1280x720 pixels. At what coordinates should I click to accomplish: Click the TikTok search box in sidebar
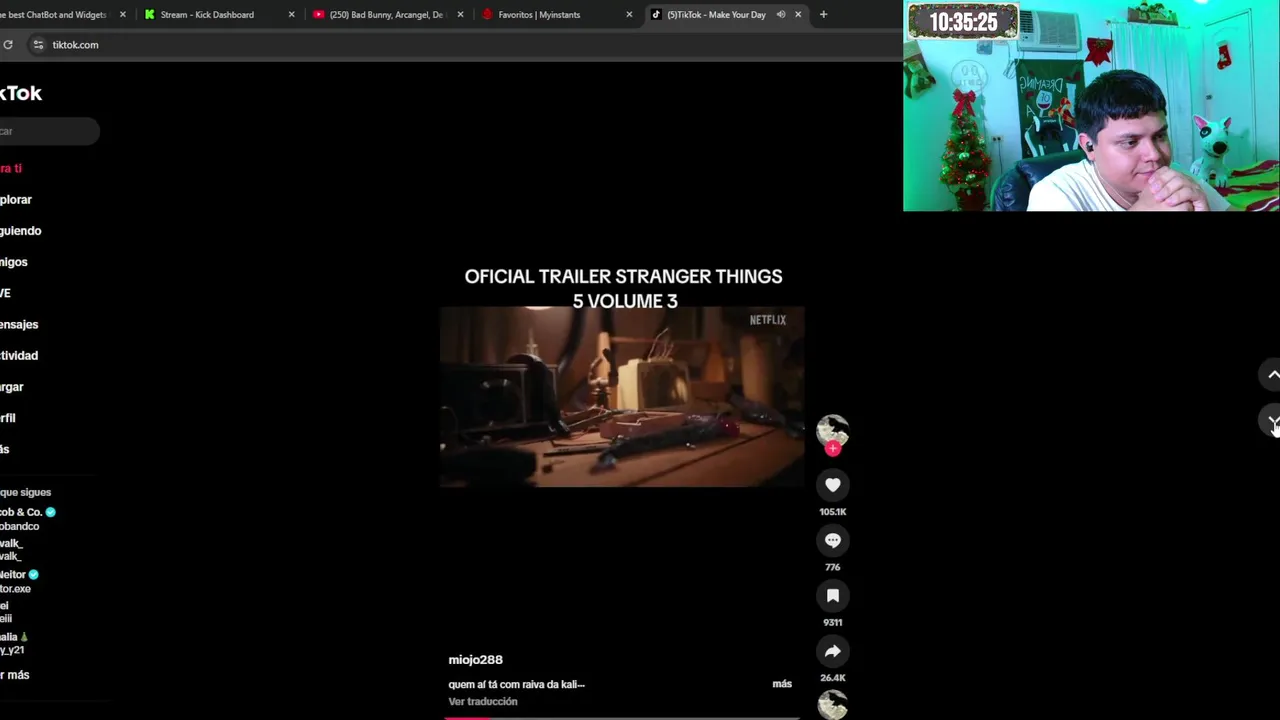pos(48,131)
